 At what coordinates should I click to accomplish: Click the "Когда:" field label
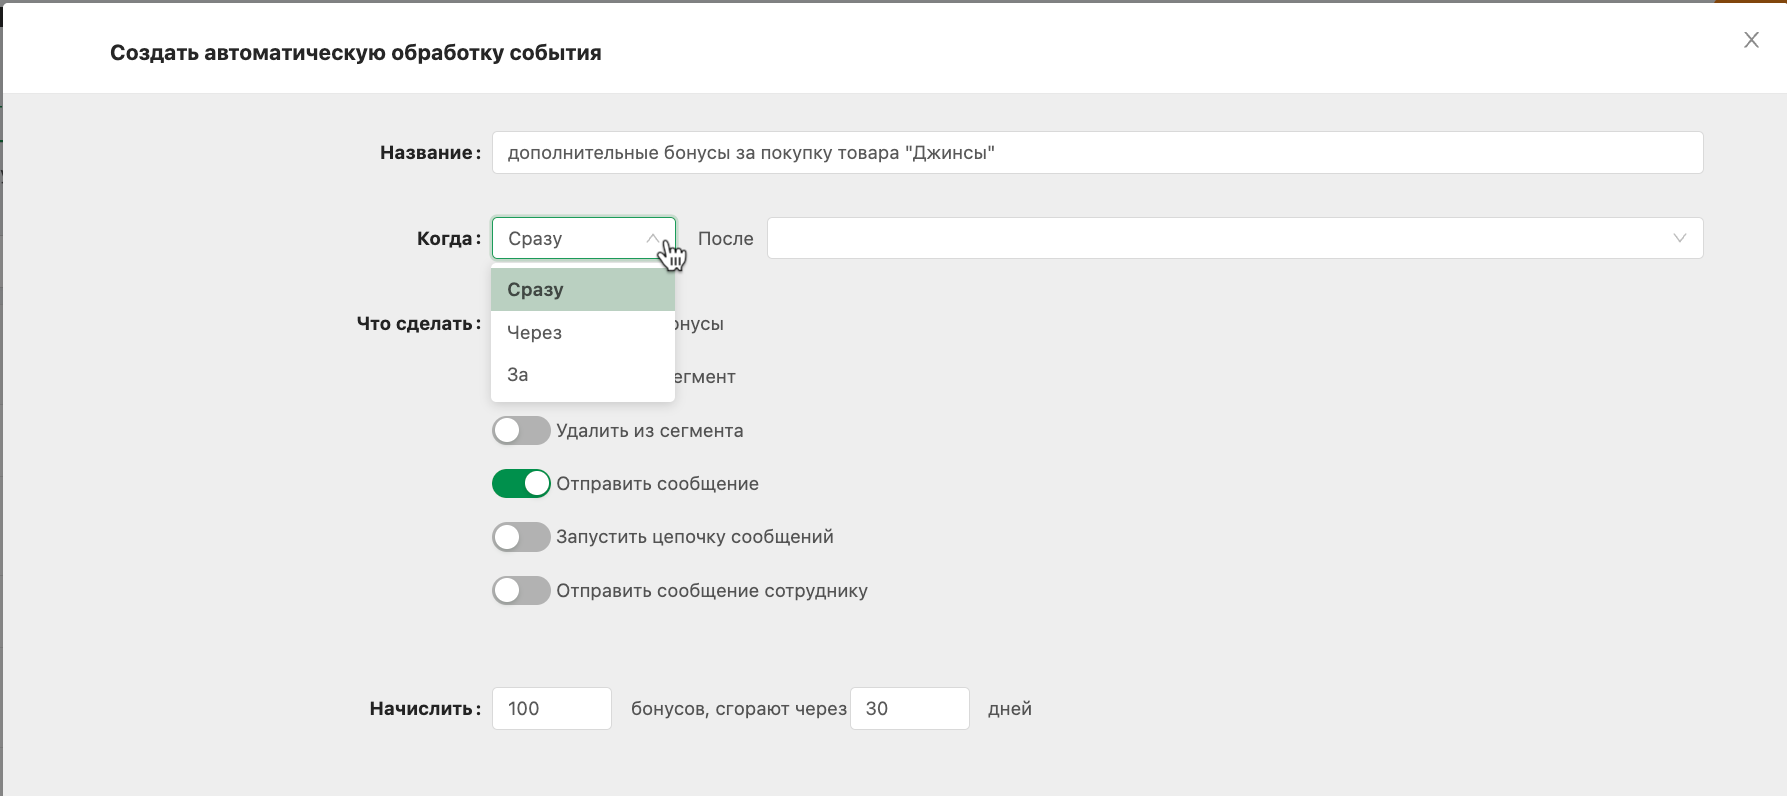(449, 239)
